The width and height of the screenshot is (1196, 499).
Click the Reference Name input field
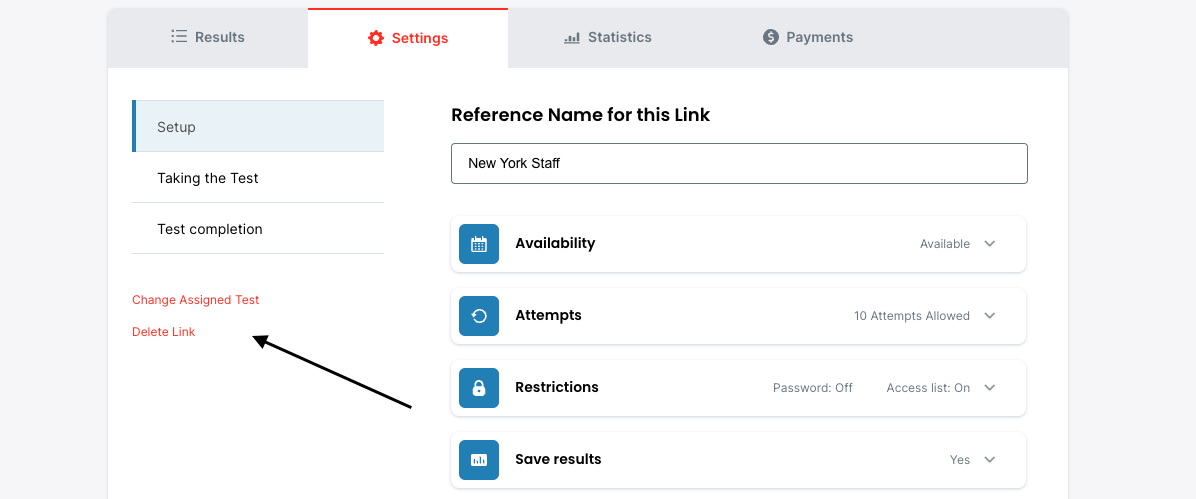coord(739,163)
